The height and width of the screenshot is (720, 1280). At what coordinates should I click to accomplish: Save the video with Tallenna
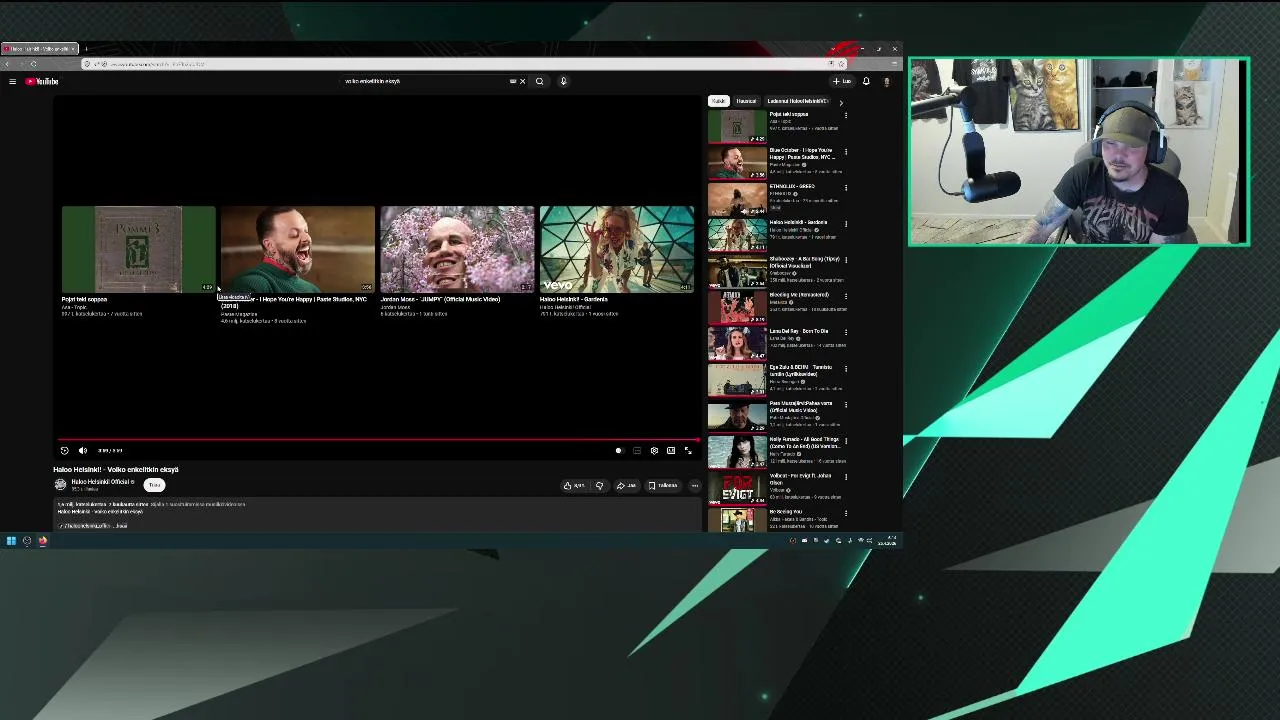pyautogui.click(x=663, y=486)
